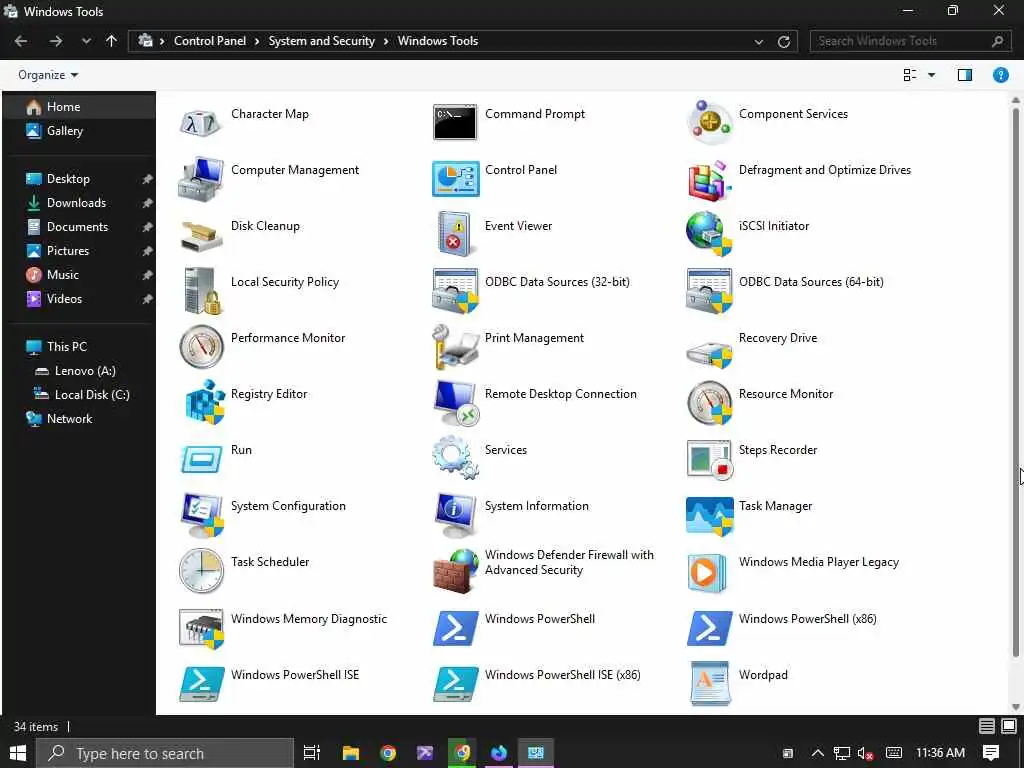1024x768 pixels.
Task: Click the Windows PowerShell ISE label
Action: [295, 675]
